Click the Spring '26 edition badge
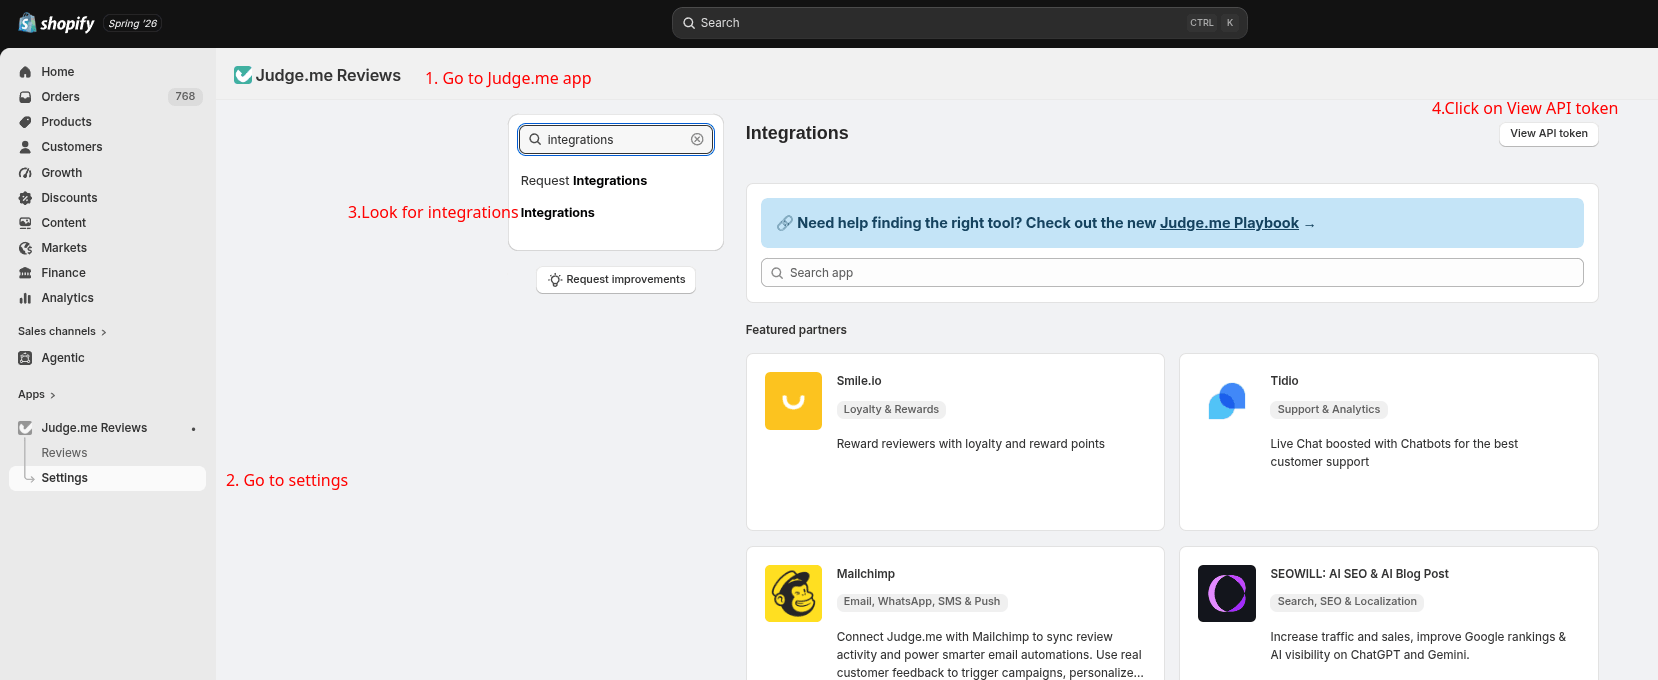 [133, 24]
